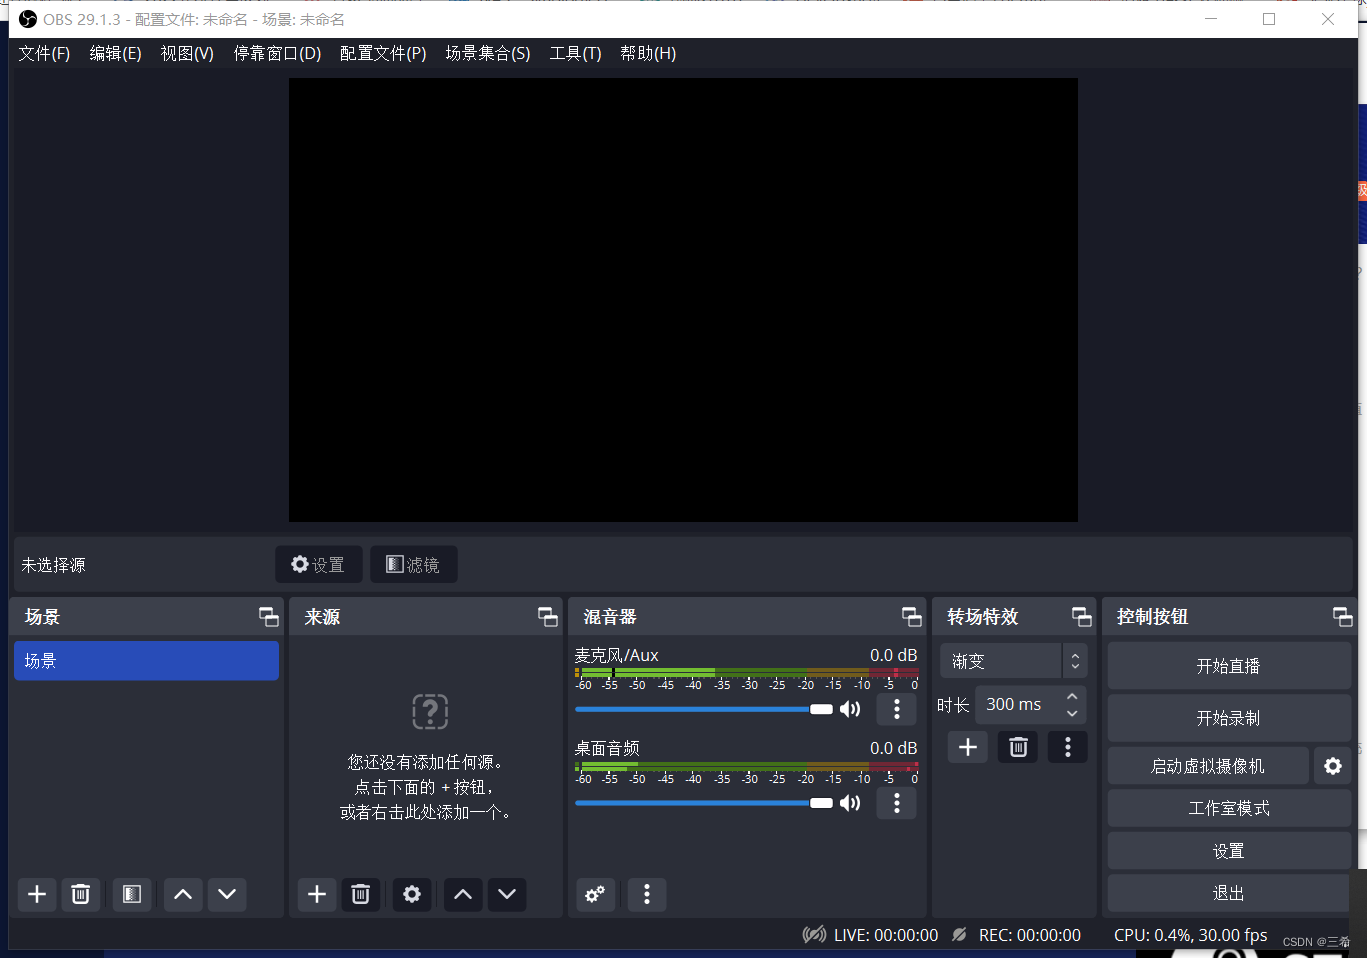Screen dimensions: 1367x958
Task: Click 开始录制 to start recording
Action: tap(1228, 718)
